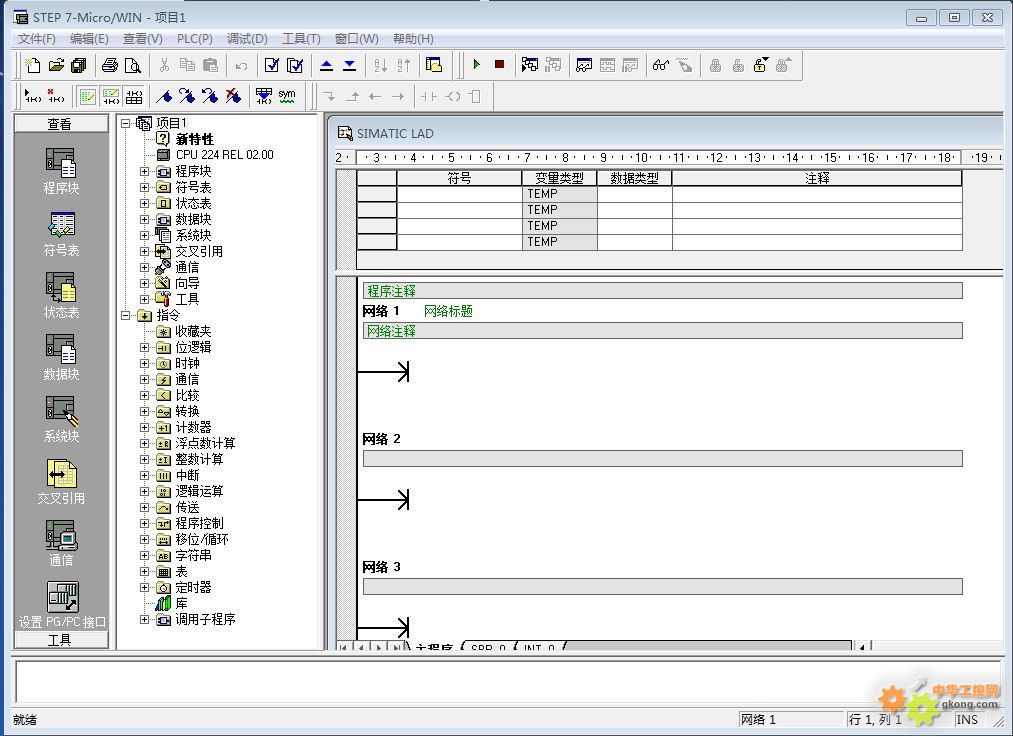1013x736 pixels.
Task: Delete the network using the toolbar icon
Action: coord(56,96)
